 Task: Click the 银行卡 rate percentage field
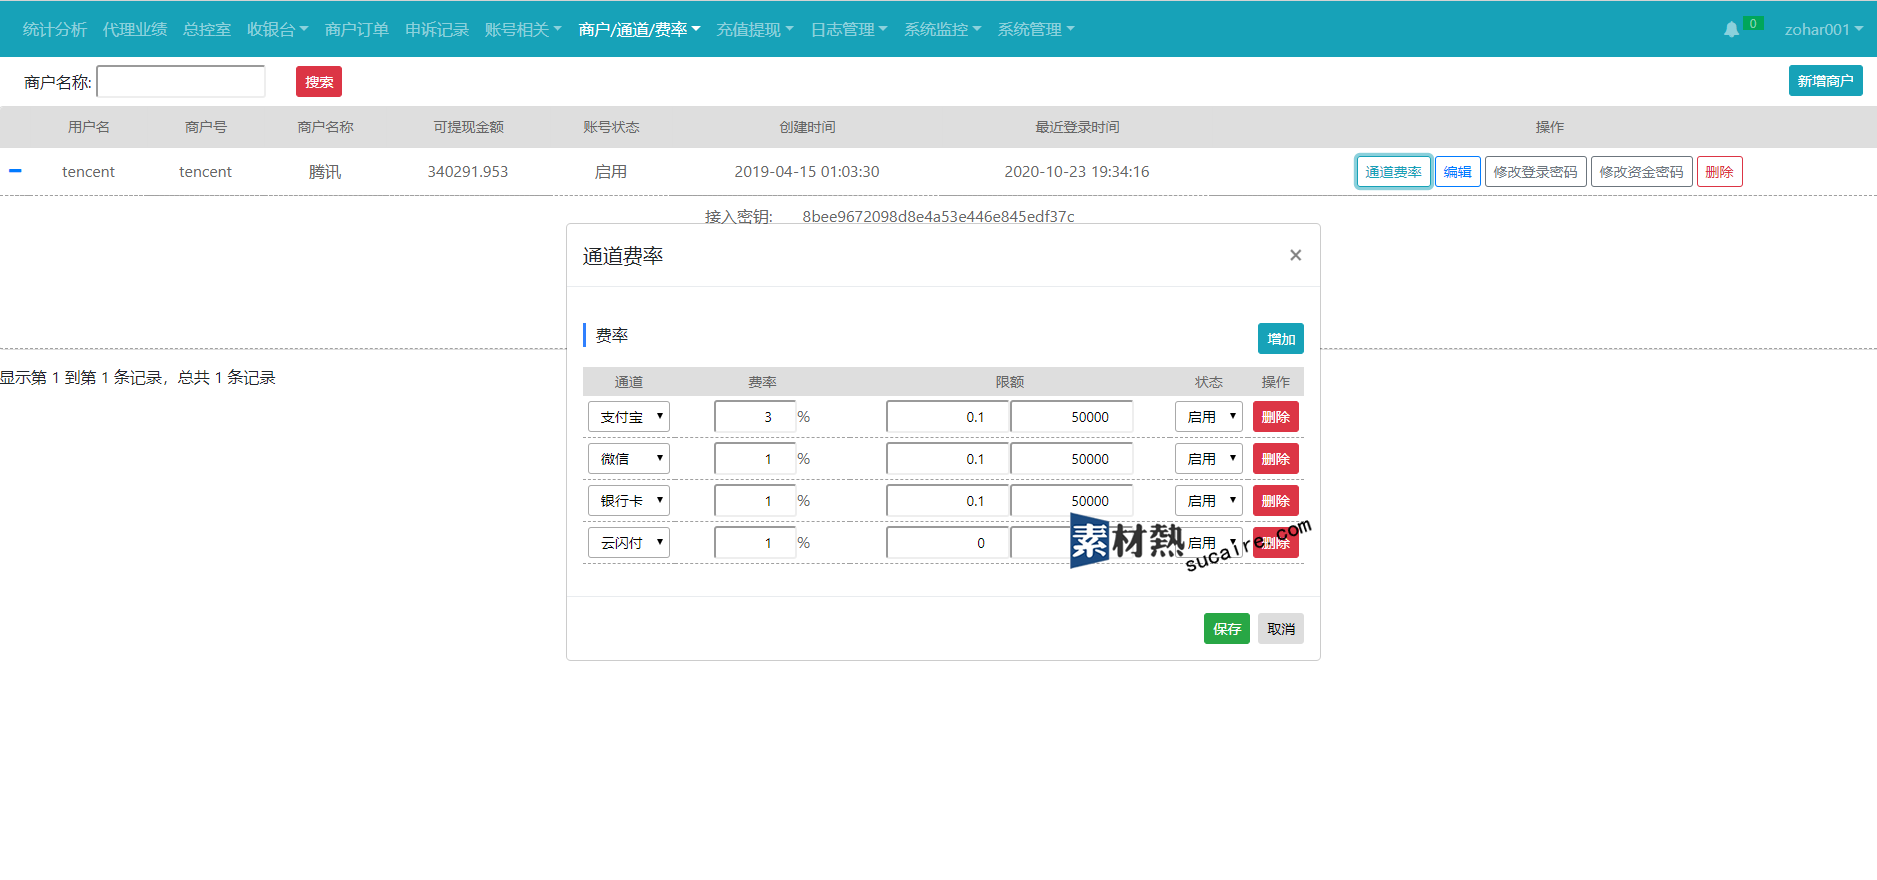[755, 501]
